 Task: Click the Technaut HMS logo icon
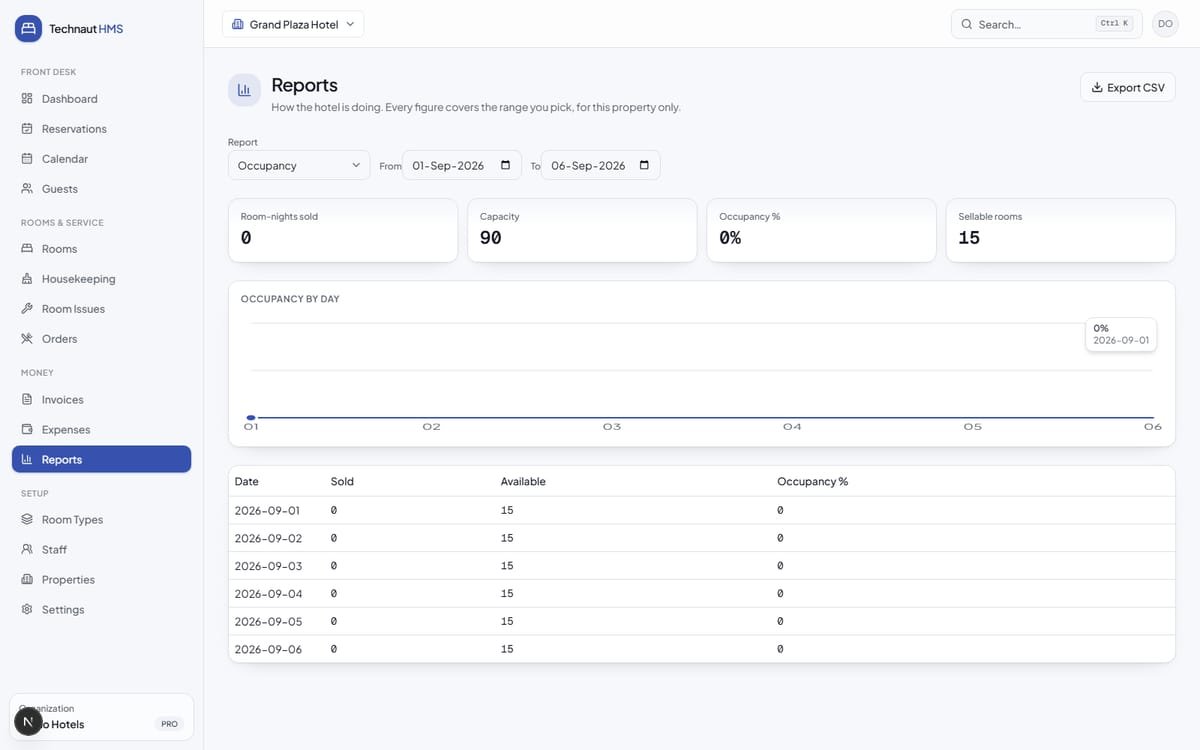point(28,28)
